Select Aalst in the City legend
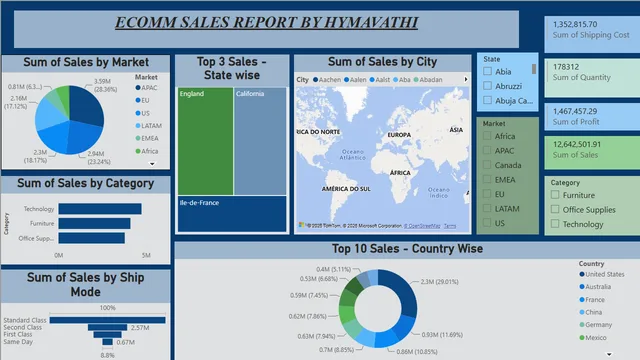Image resolution: width=640 pixels, height=360 pixels. click(380, 80)
